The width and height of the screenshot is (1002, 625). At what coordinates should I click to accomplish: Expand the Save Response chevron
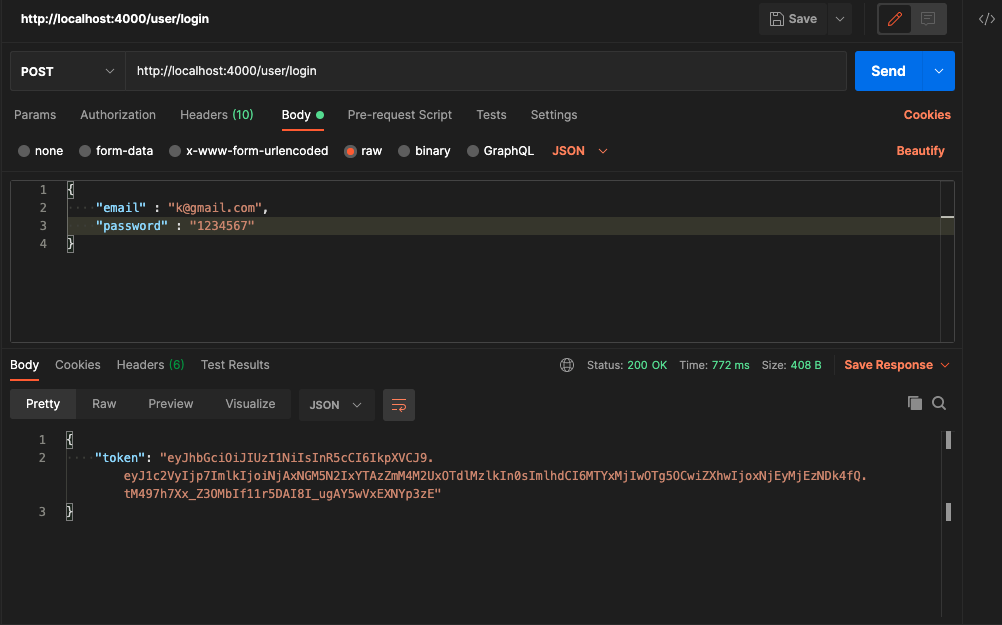click(945, 365)
